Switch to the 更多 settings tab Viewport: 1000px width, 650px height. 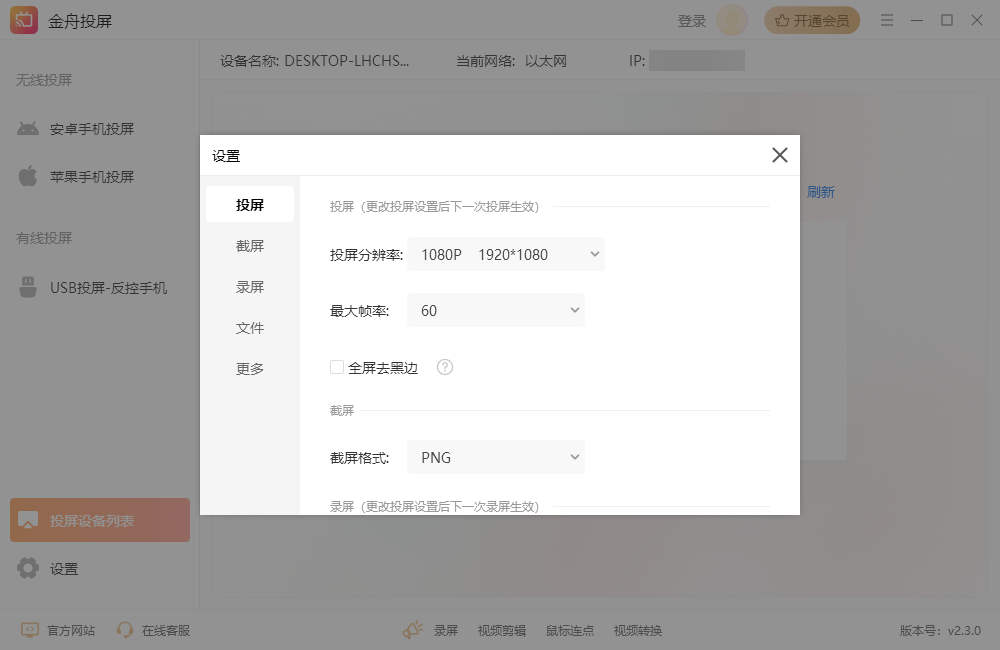(249, 368)
